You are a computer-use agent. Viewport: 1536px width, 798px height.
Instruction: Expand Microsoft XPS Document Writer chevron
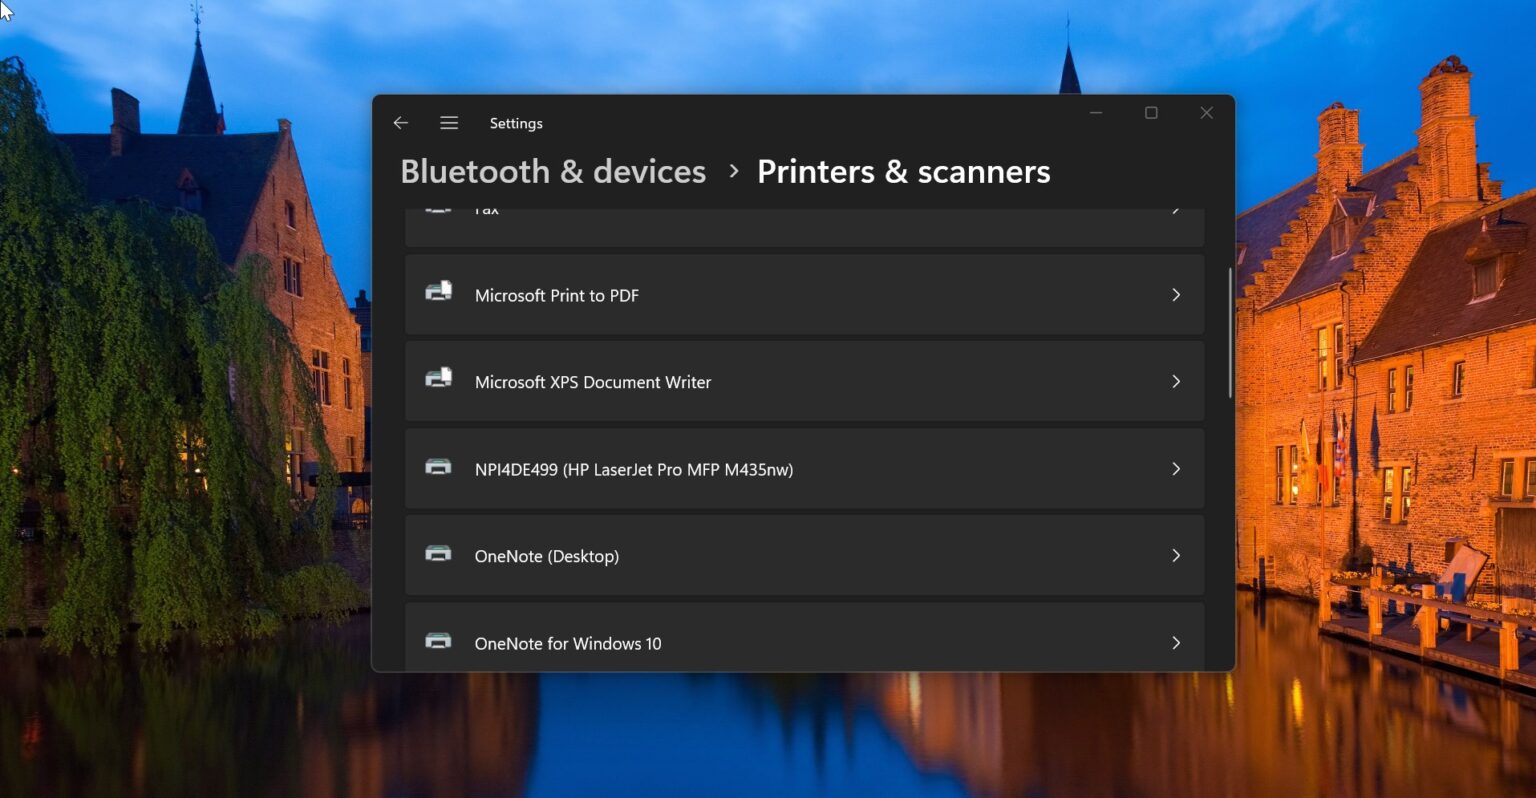coord(1176,382)
